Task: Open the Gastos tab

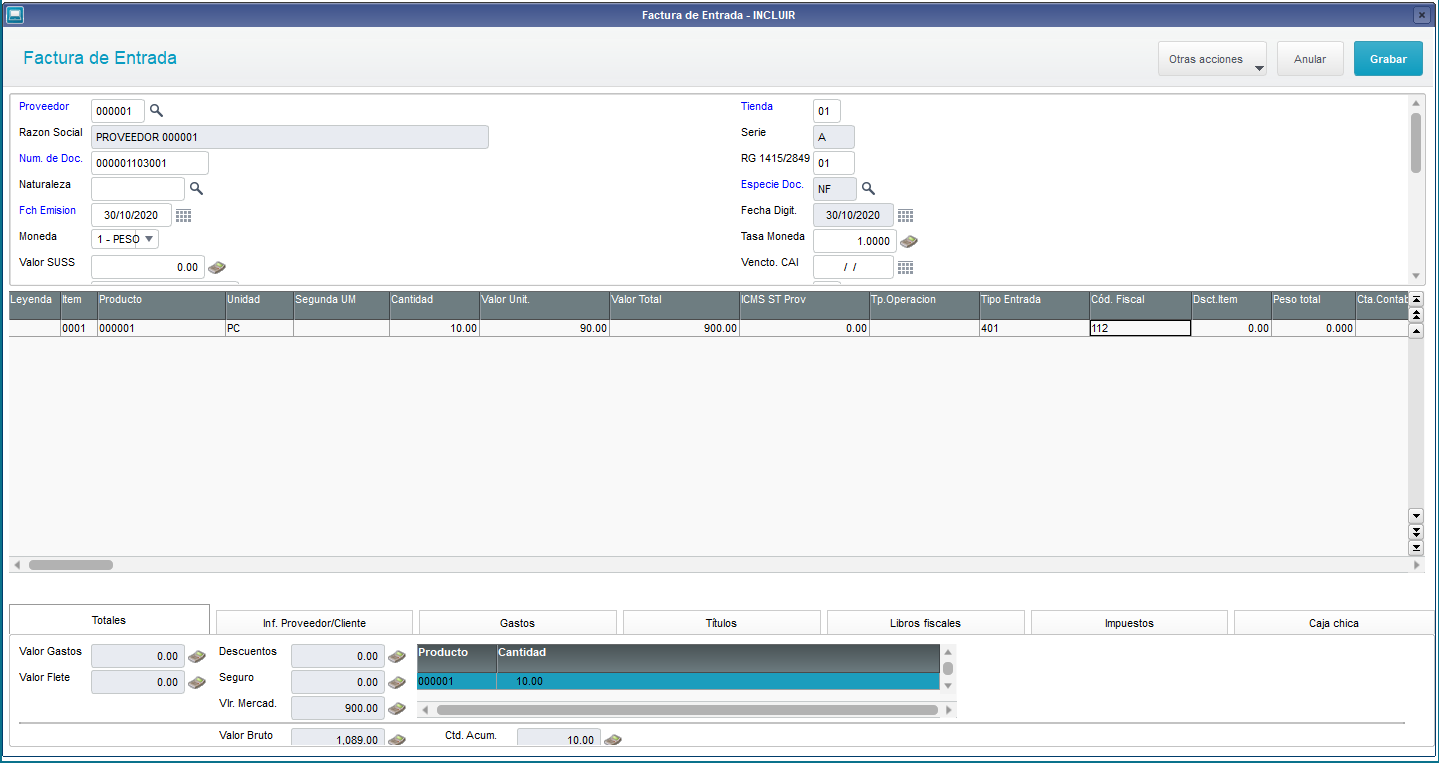Action: [x=517, y=623]
